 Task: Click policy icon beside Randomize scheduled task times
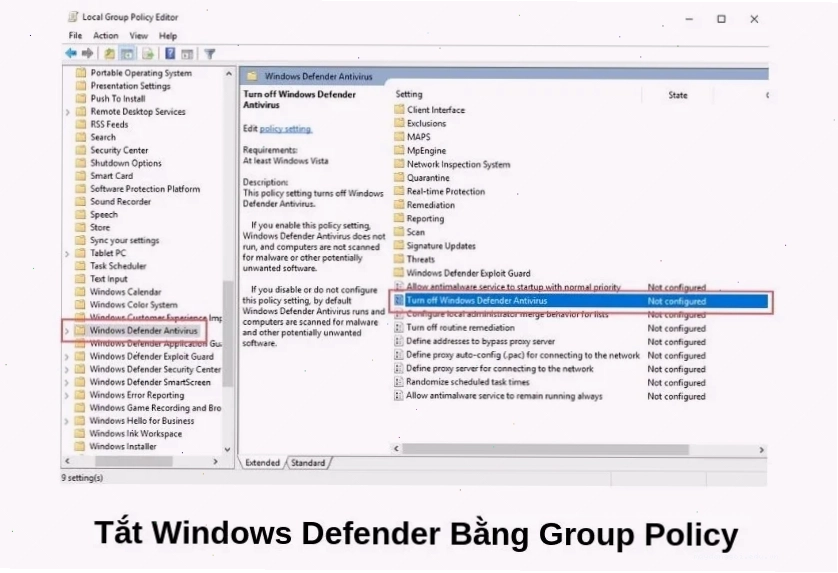[x=398, y=382]
